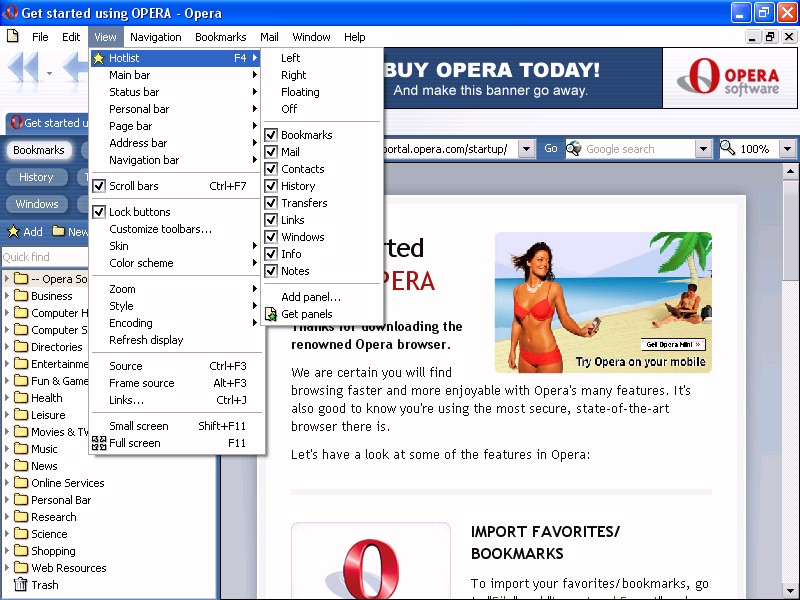The image size is (800, 600).
Task: Click the Full screen icon in View menu
Action: 99,443
